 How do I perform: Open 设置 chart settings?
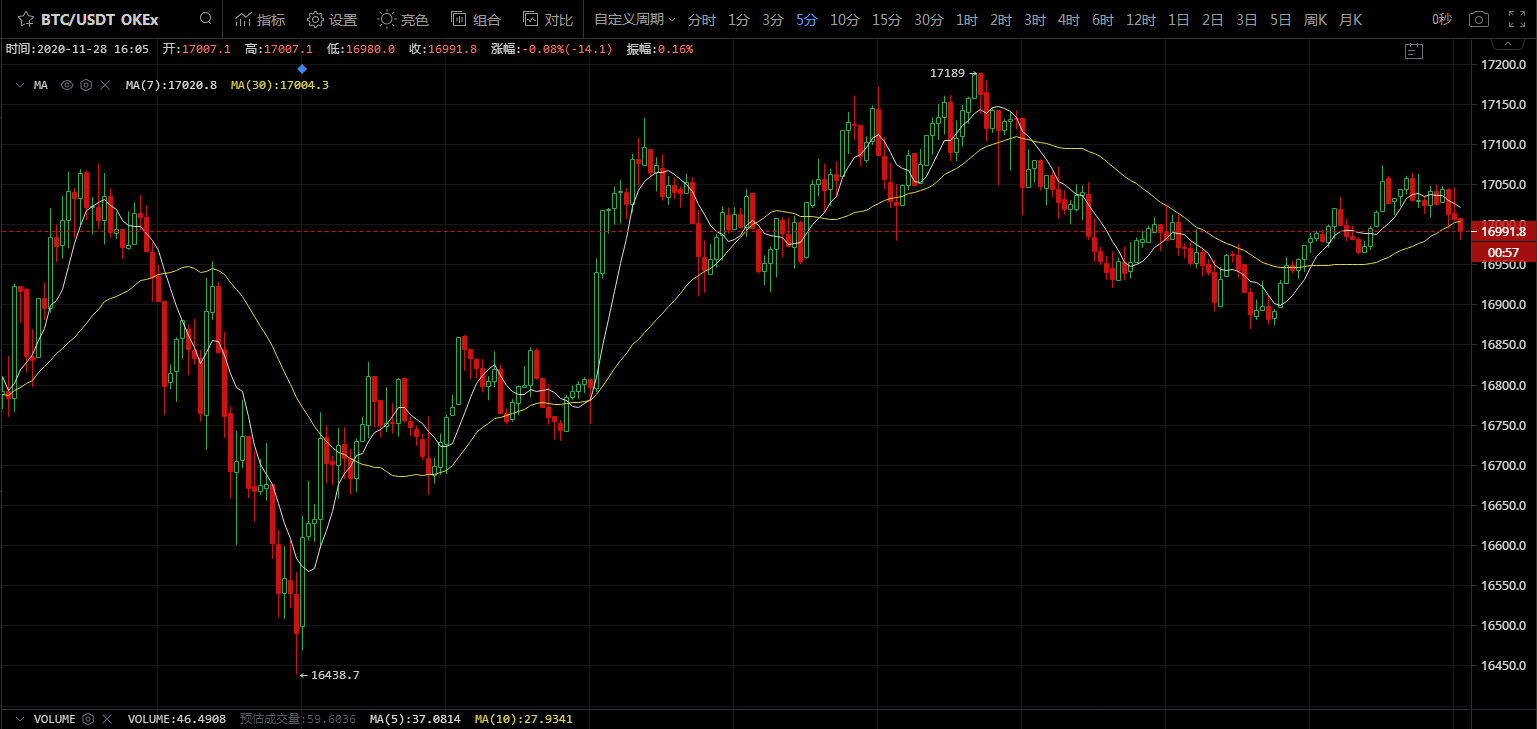click(x=332, y=19)
